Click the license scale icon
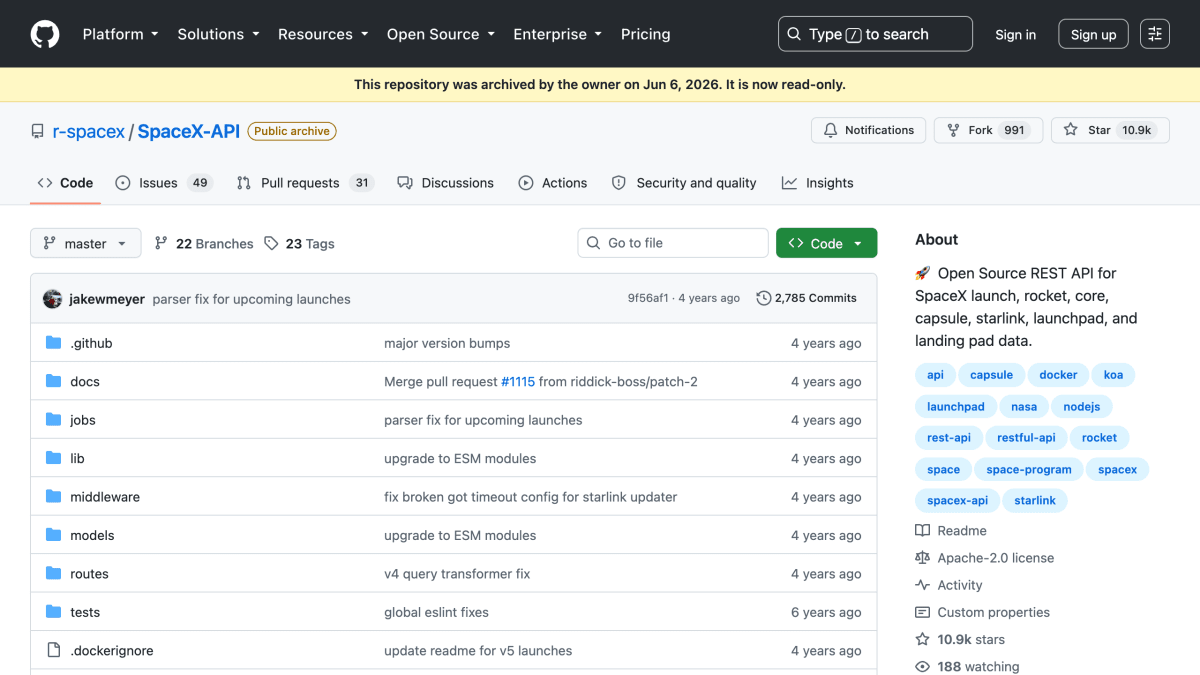 922,558
